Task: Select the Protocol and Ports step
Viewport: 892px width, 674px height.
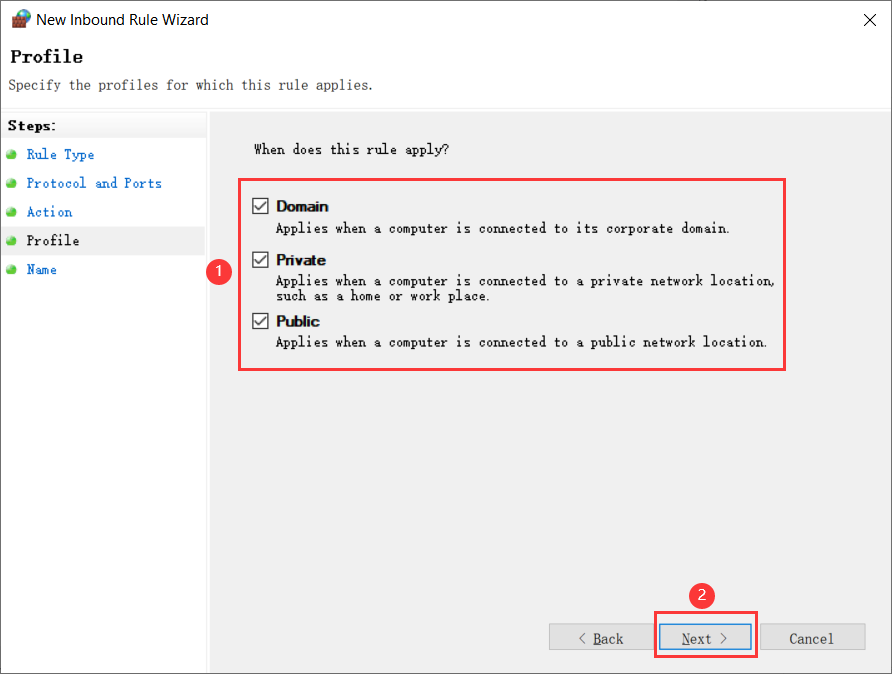Action: tap(93, 183)
